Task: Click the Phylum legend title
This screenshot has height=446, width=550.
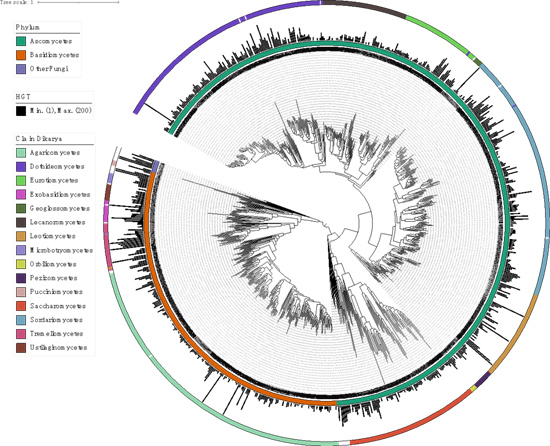Action: tap(27, 27)
